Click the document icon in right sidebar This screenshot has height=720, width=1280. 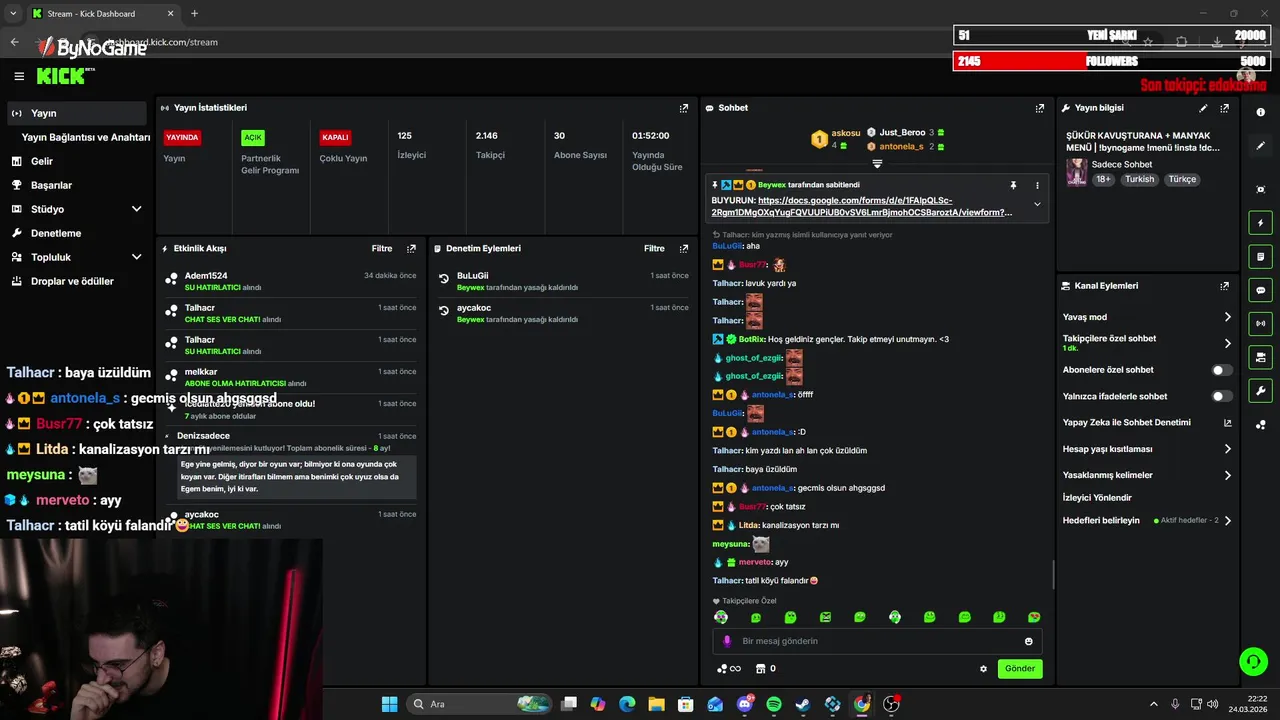(x=1260, y=257)
